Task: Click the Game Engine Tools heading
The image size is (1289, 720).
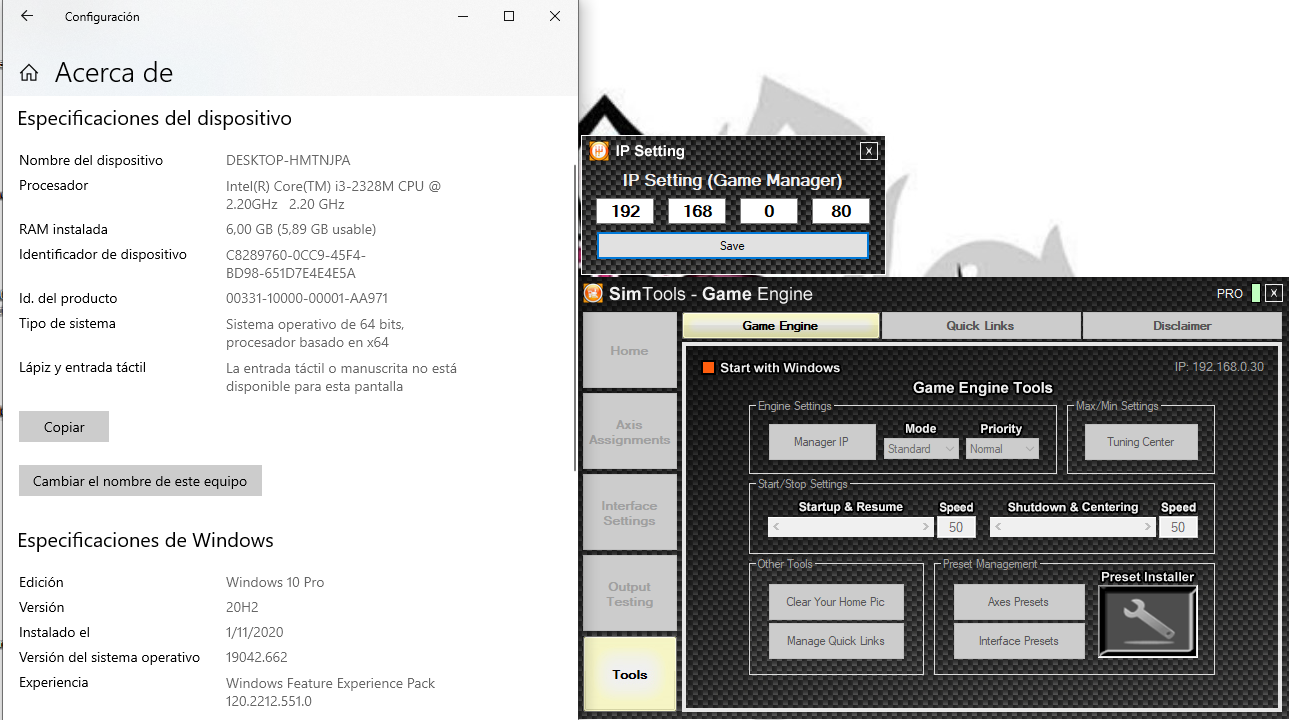Action: pos(982,388)
